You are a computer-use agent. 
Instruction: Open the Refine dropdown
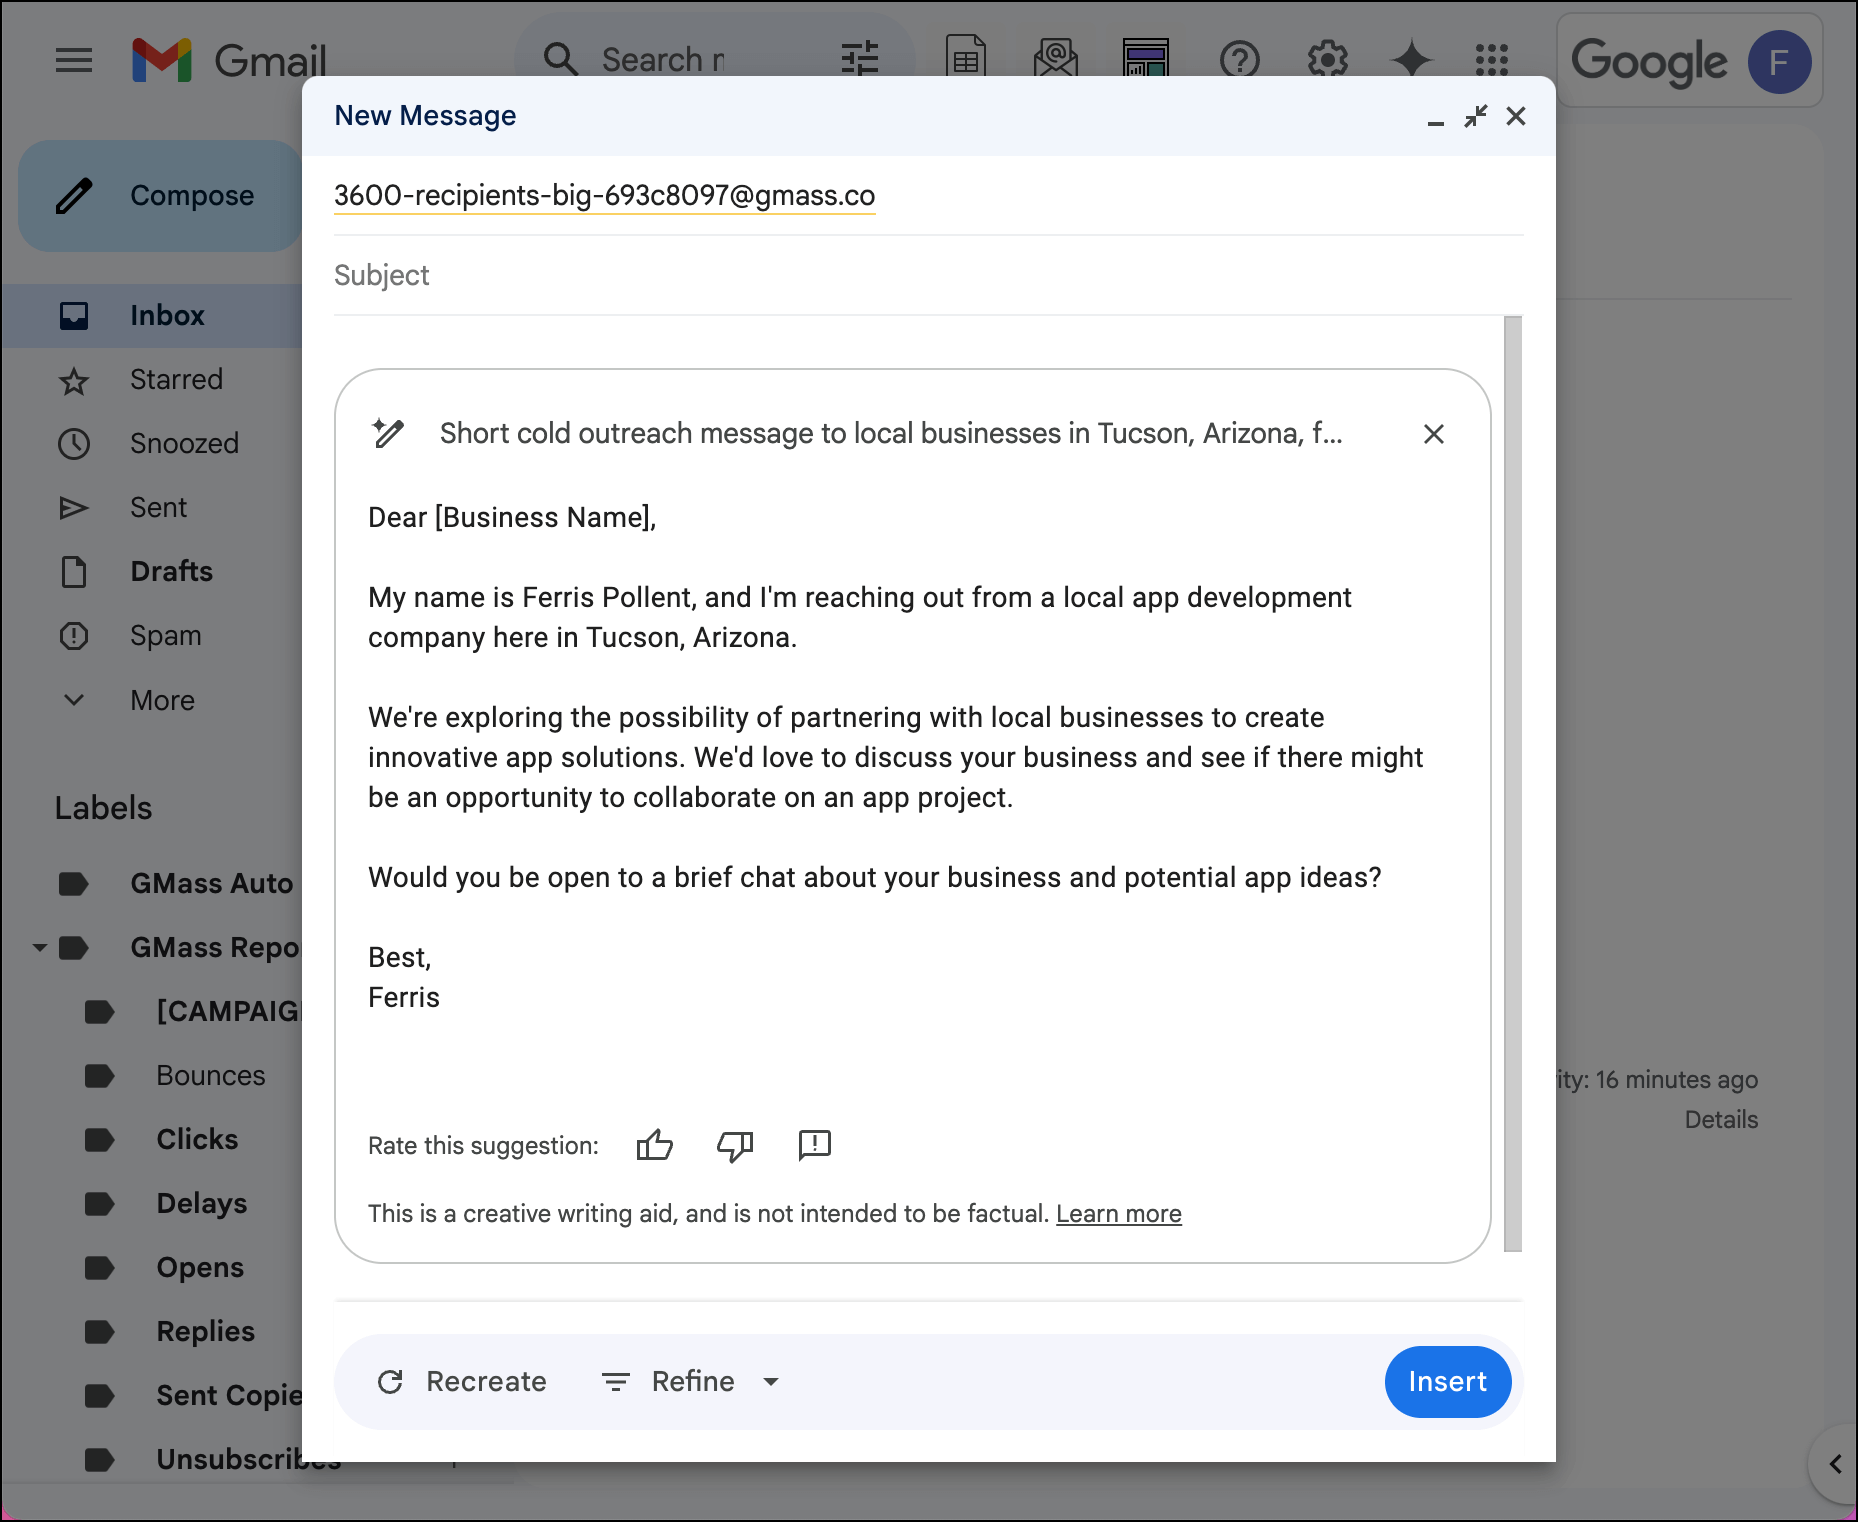690,1382
